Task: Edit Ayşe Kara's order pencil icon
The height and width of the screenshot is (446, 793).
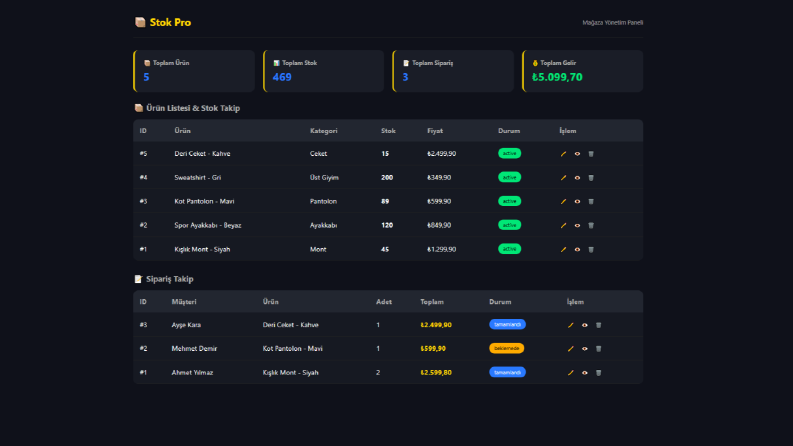Action: pyautogui.click(x=570, y=325)
